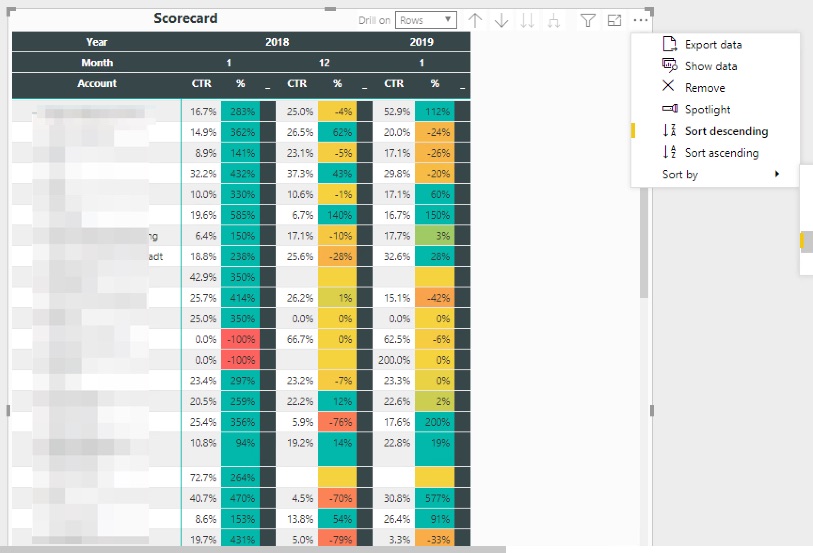Click the drill down arrow icon
This screenshot has height=553, width=813.
pos(501,21)
